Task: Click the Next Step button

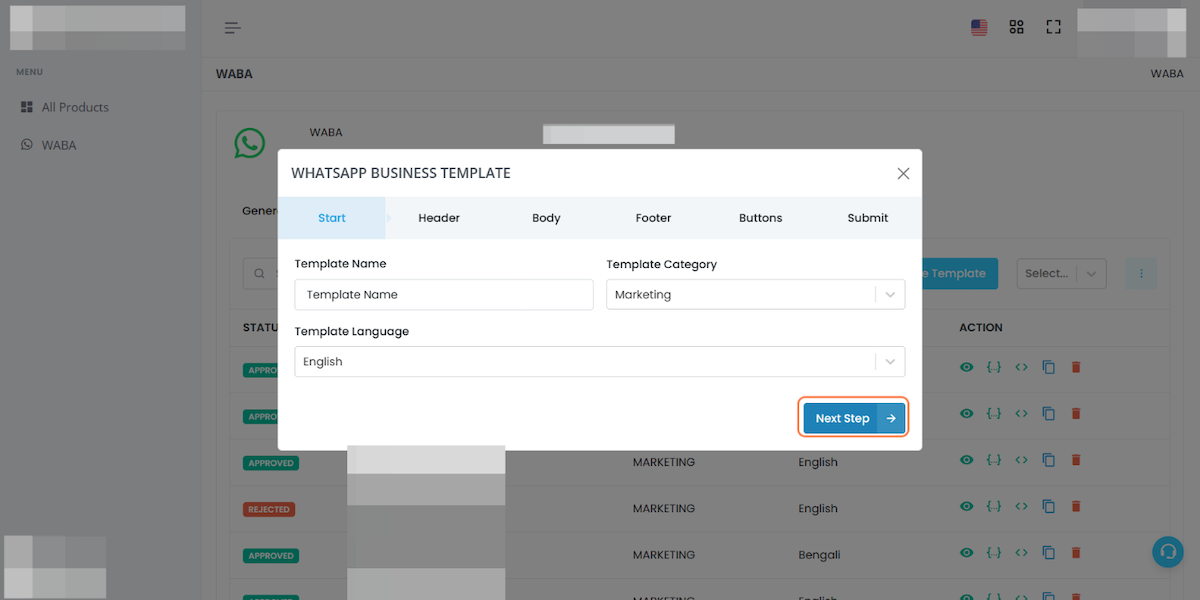Action: 853,418
